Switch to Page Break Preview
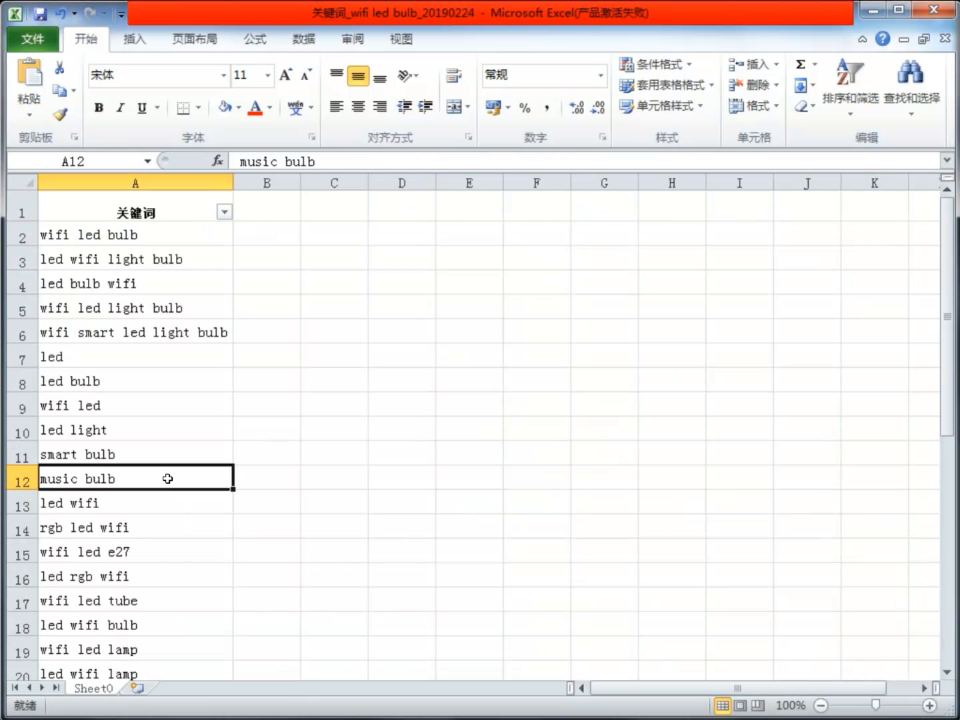 (758, 705)
